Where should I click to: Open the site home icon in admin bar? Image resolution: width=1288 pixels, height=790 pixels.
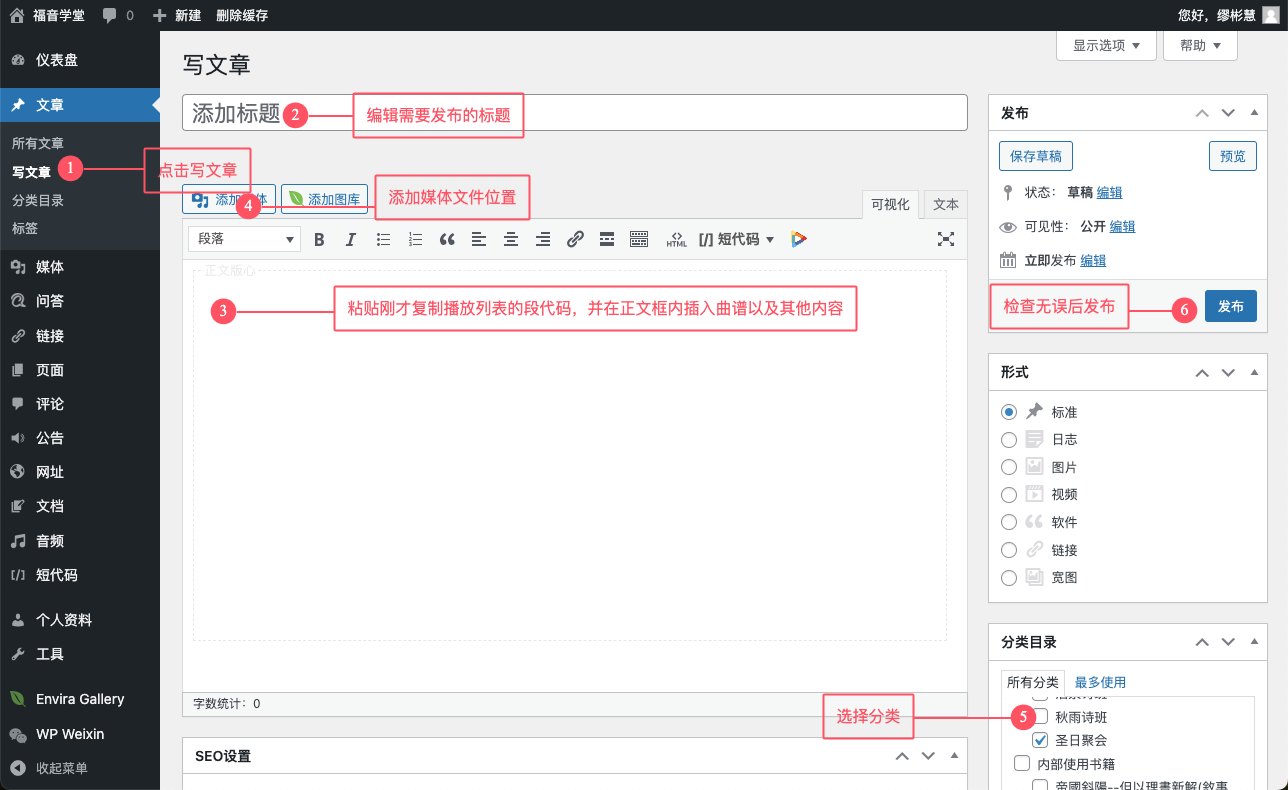(x=17, y=15)
